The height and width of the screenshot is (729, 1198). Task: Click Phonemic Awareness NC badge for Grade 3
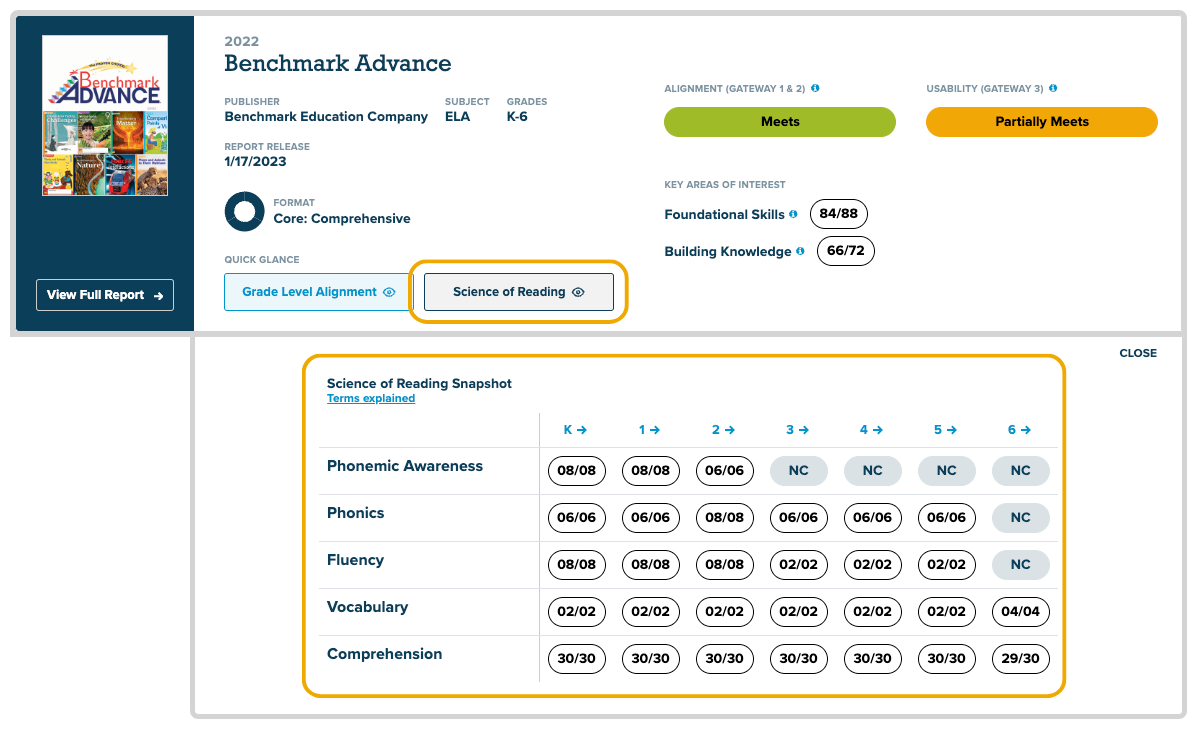(798, 471)
